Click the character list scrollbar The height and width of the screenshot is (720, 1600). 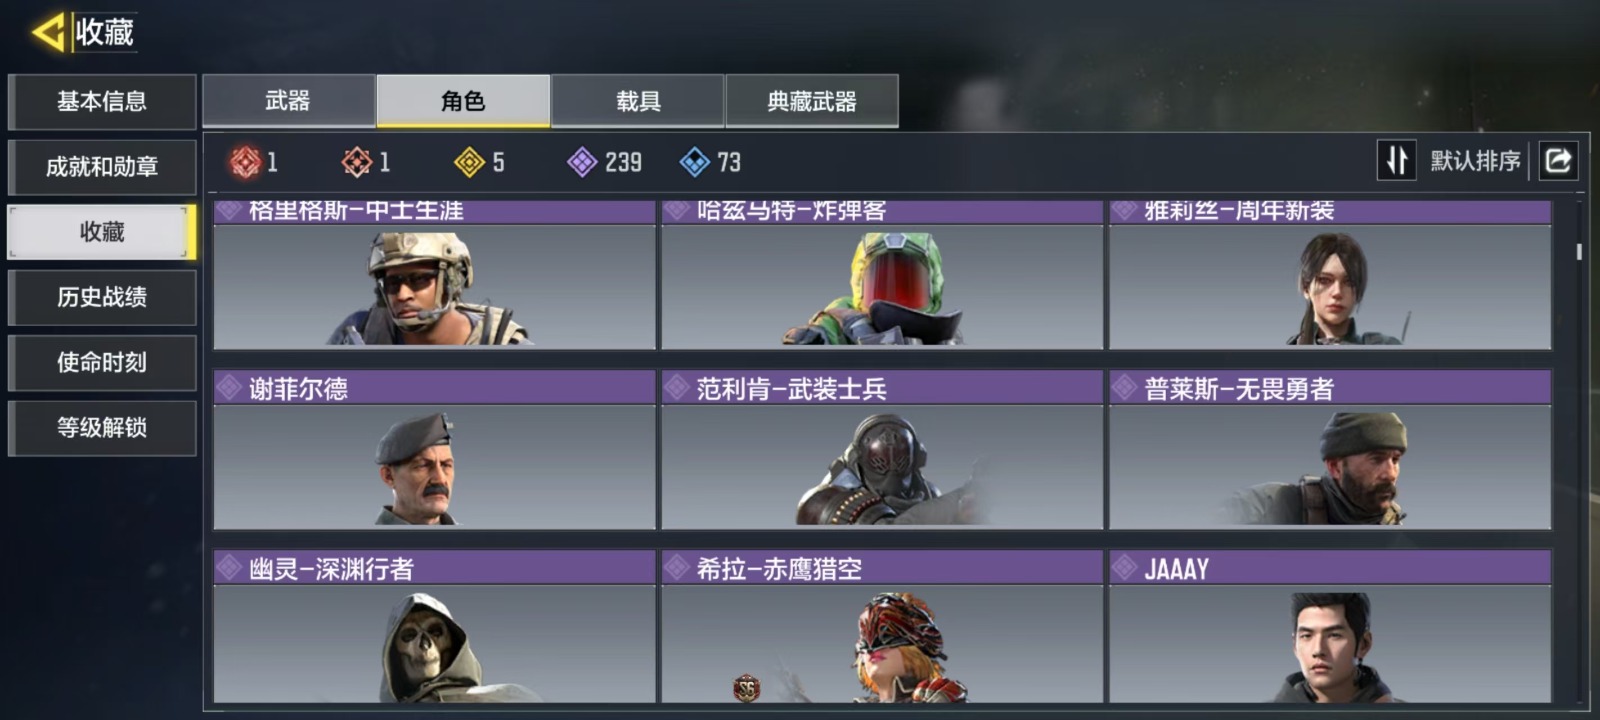(1579, 252)
